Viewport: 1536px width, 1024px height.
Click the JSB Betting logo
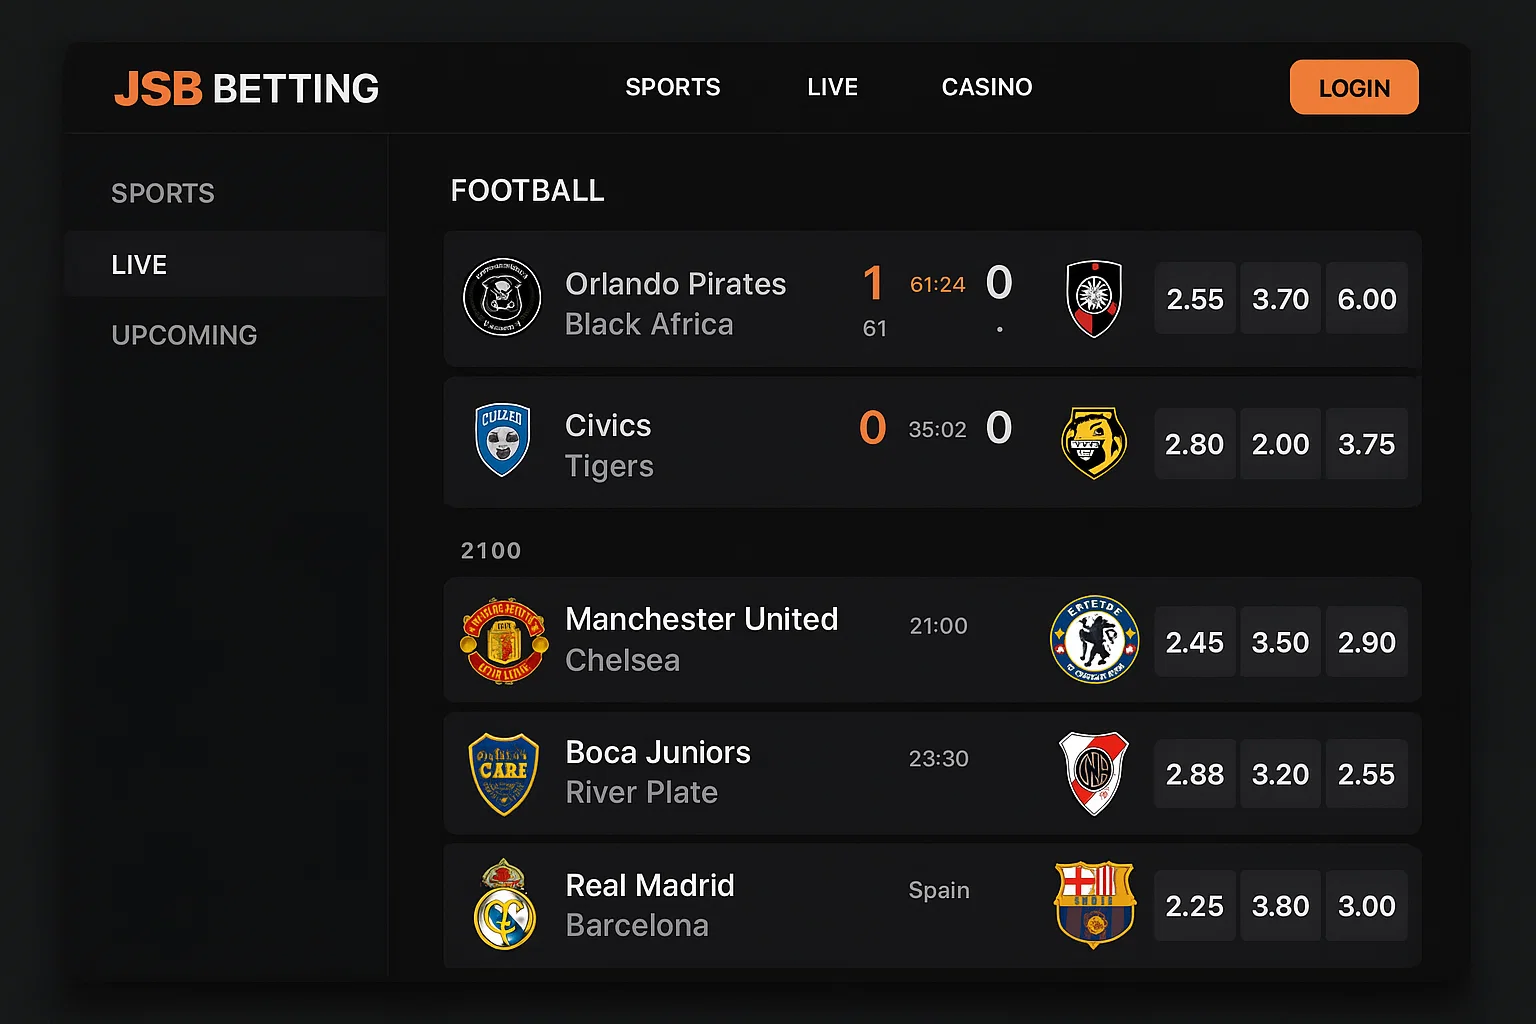246,89
